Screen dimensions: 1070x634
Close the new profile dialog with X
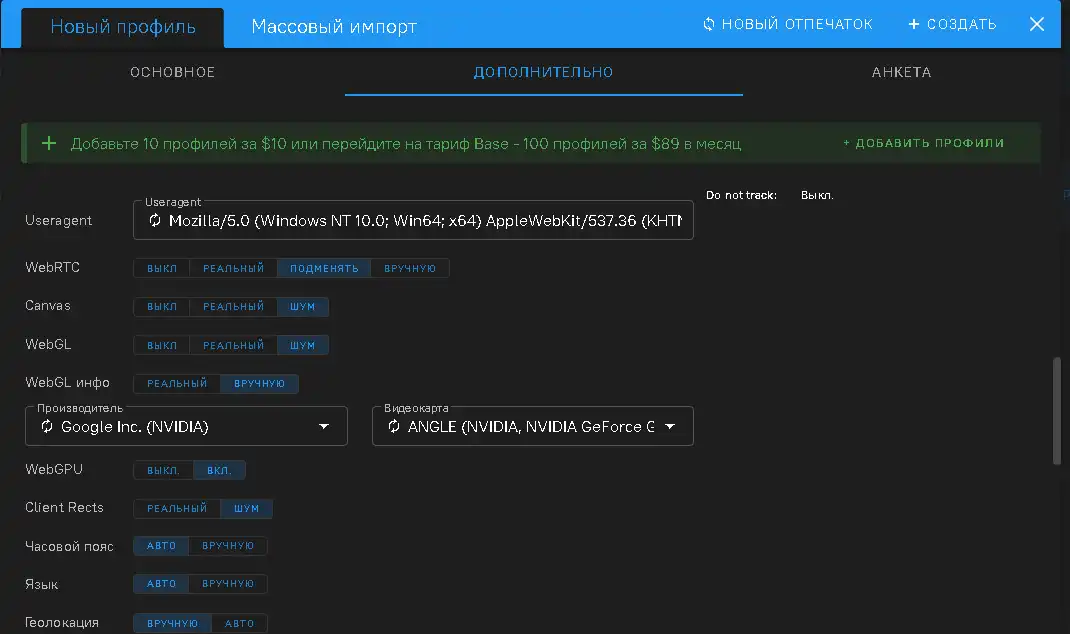[1037, 25]
